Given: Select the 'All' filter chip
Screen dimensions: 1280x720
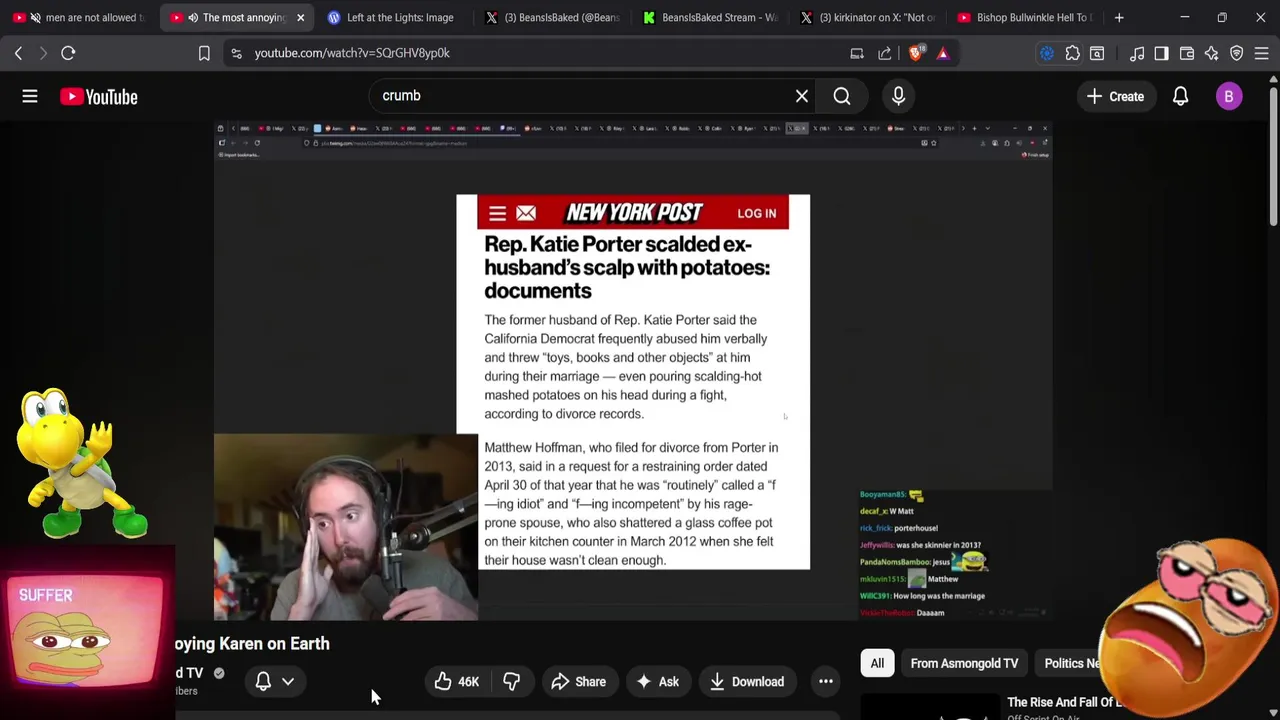Looking at the screenshot, I should tap(877, 663).
